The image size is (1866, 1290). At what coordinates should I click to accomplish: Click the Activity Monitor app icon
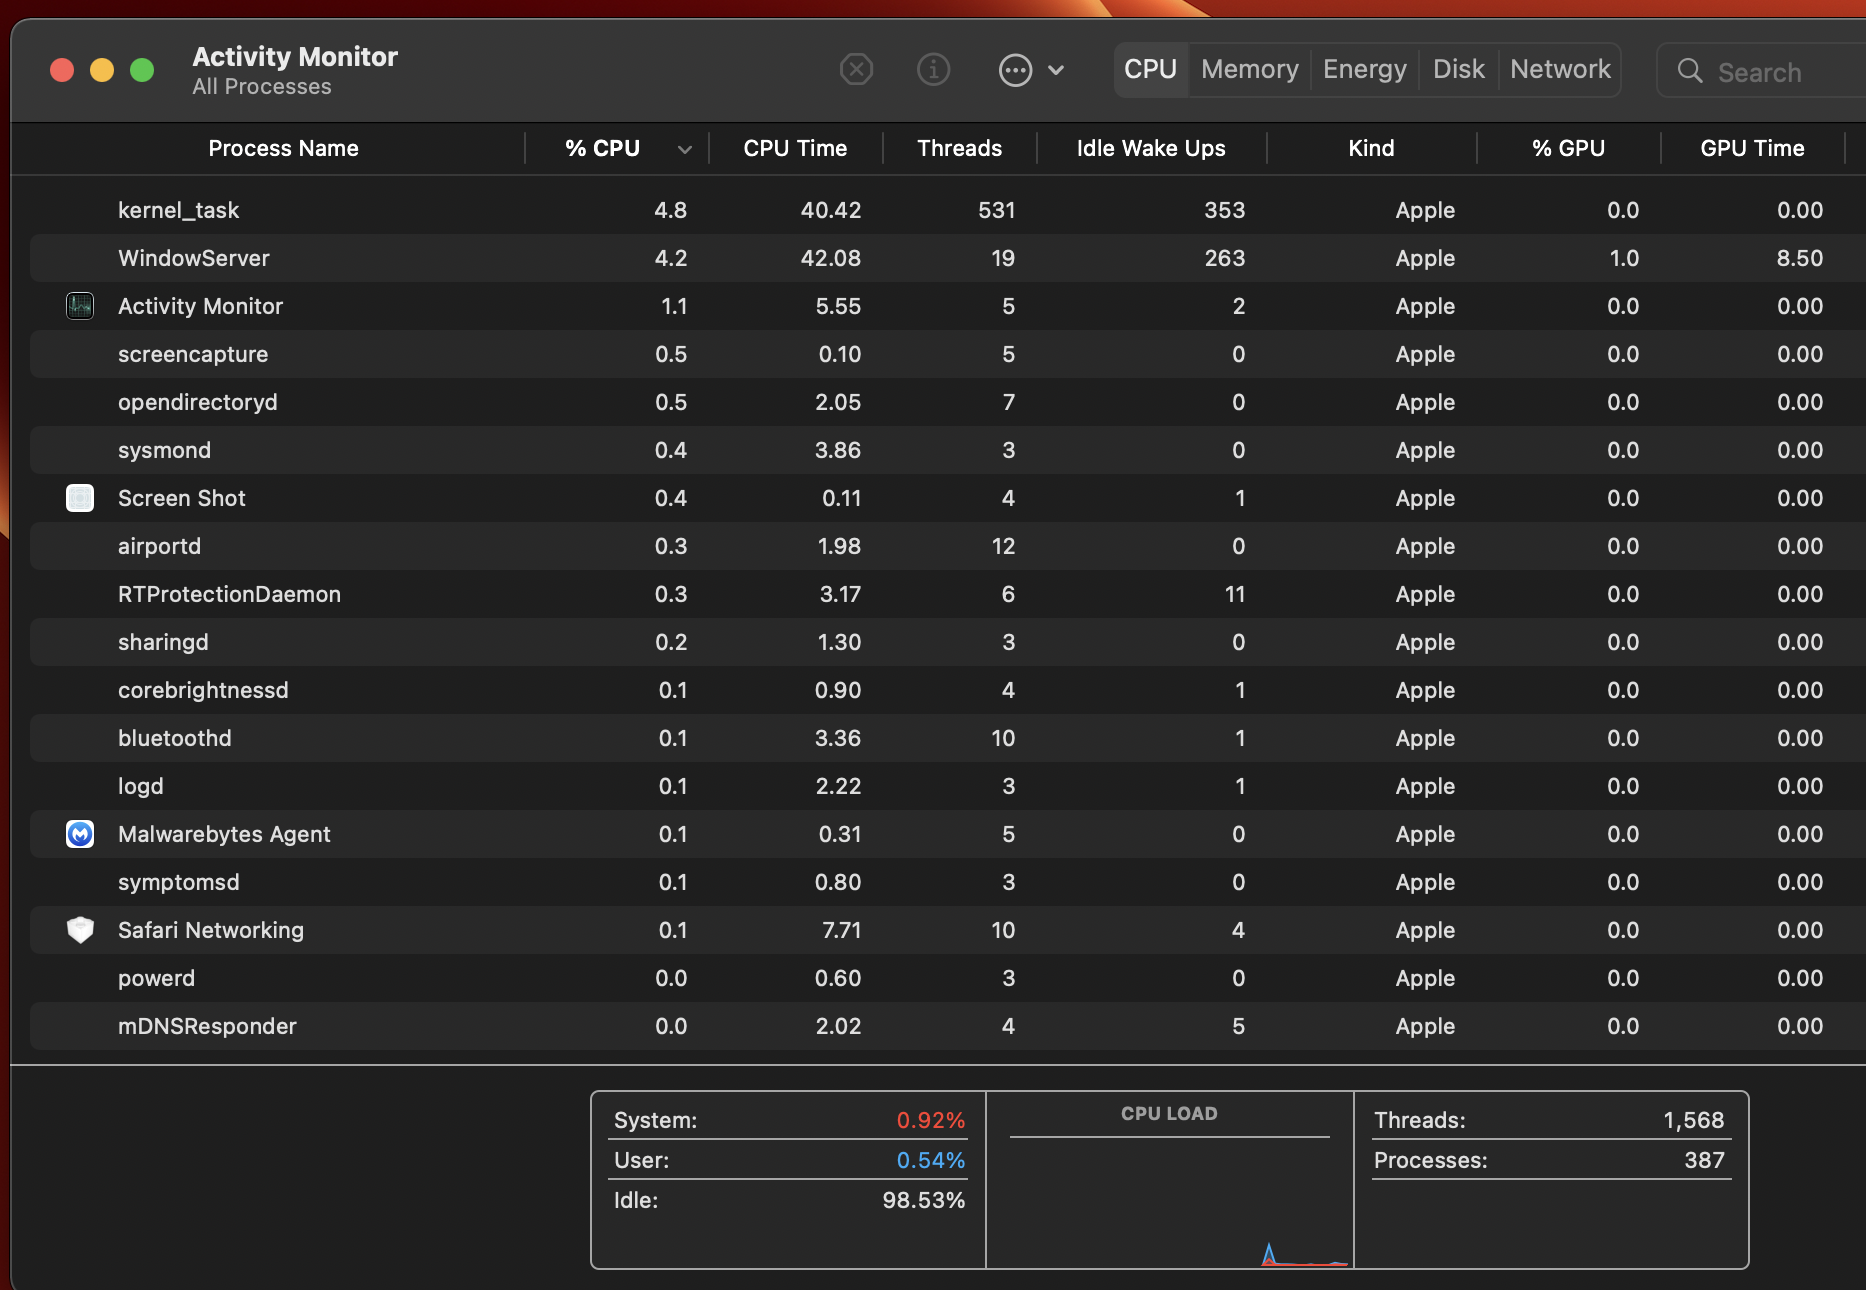80,306
